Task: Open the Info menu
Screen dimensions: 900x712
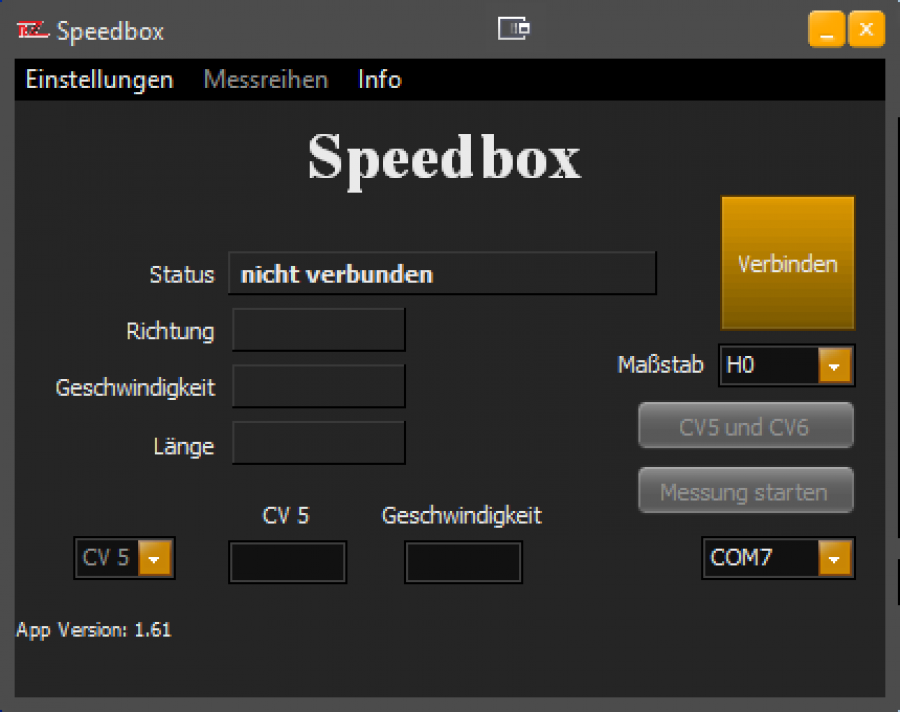Action: point(379,79)
